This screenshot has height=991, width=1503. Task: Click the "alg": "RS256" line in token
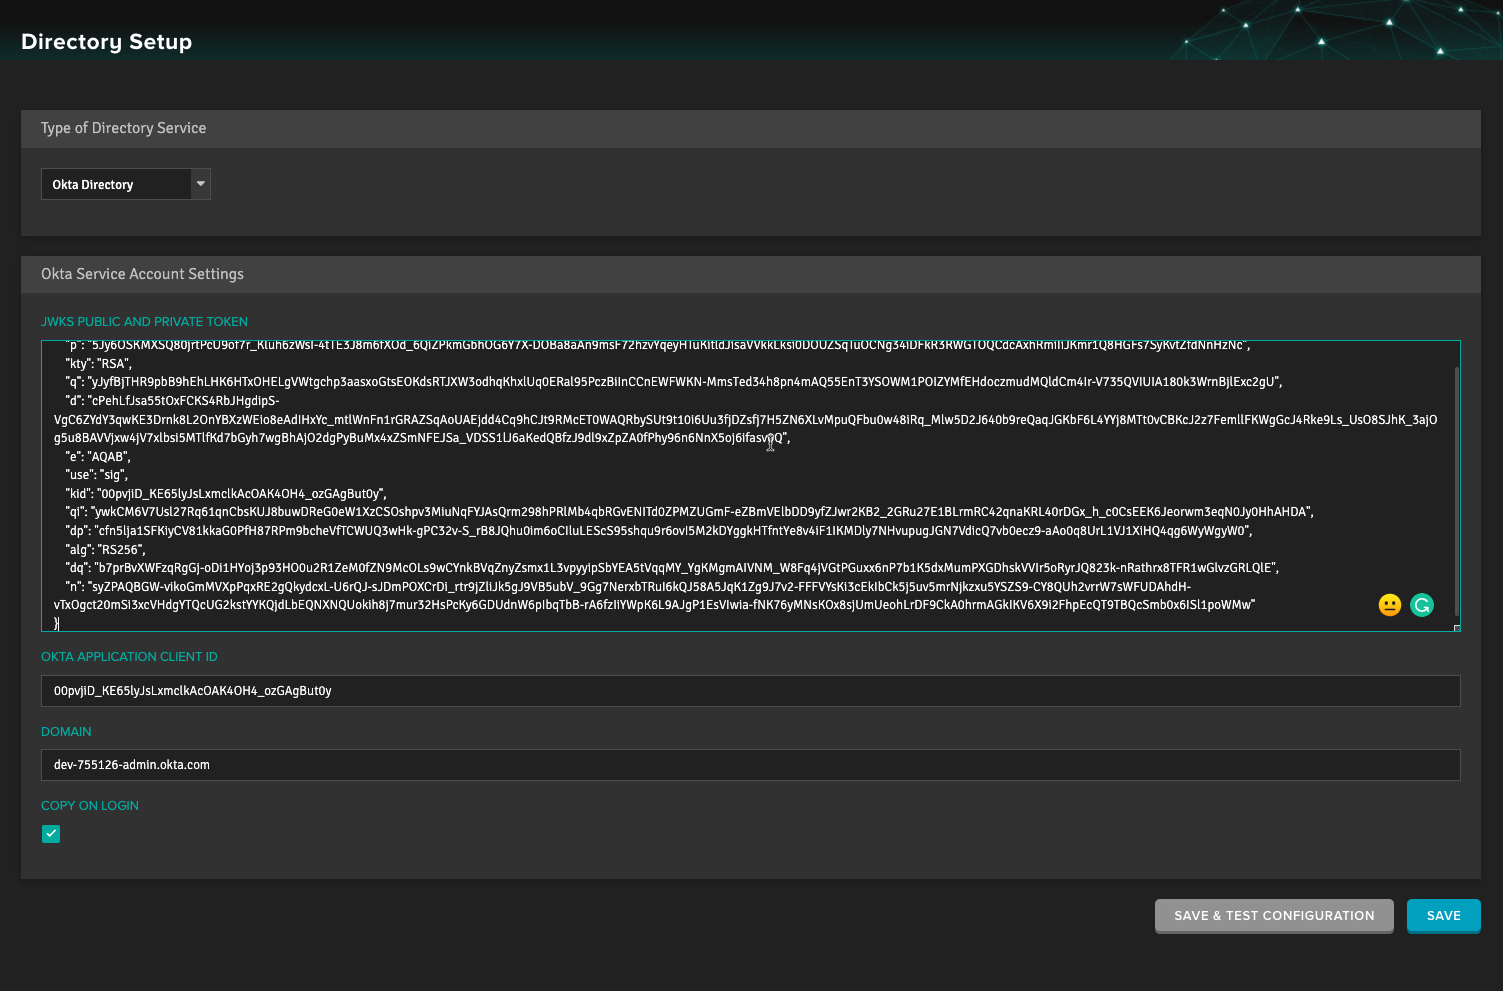coord(105,550)
